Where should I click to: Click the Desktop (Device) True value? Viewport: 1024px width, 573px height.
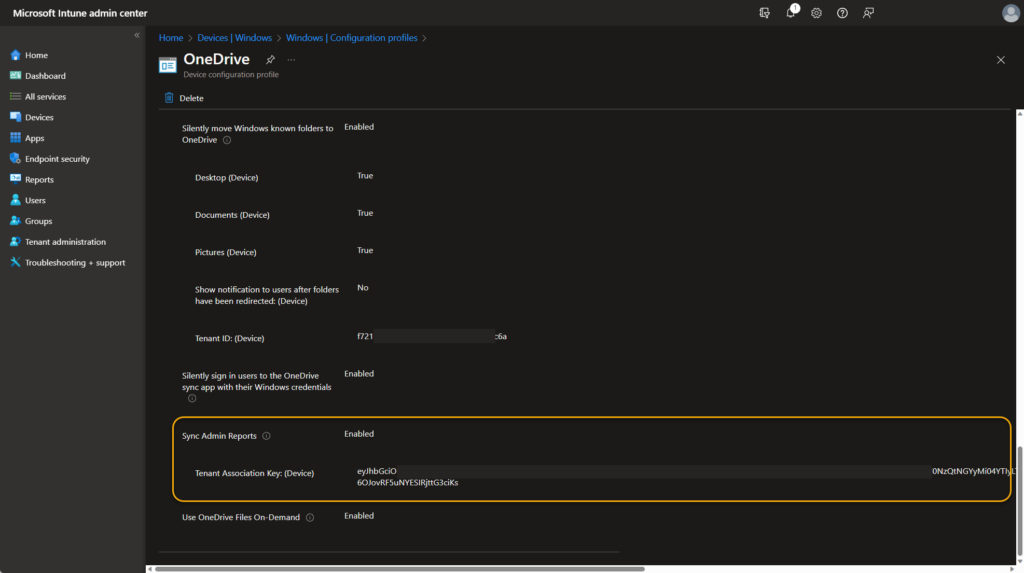365,176
